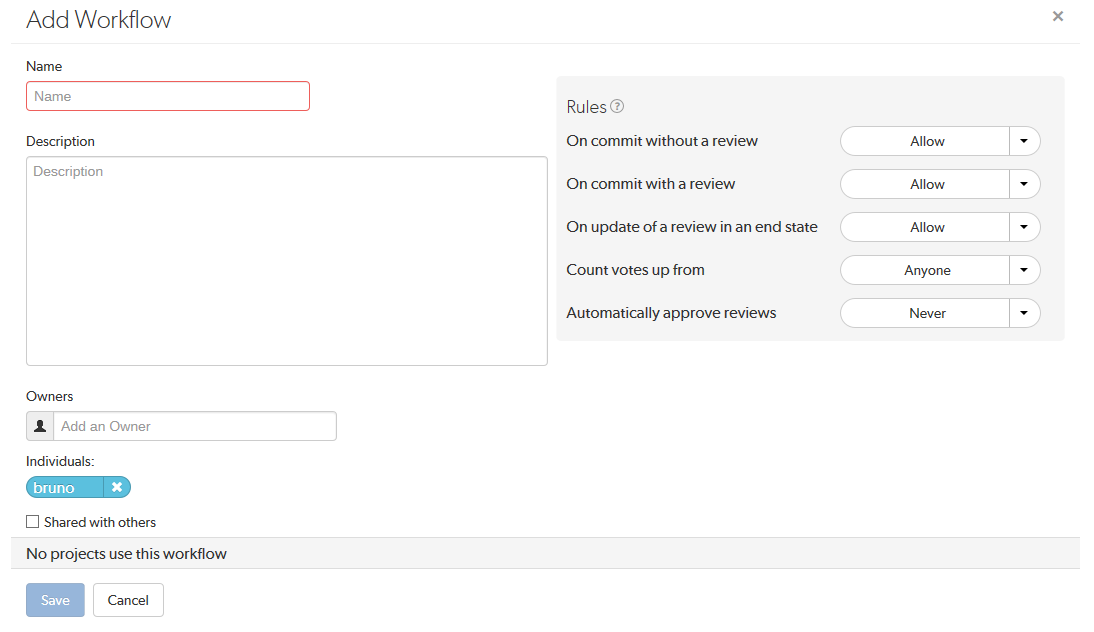Open dropdown arrow for Automatically approve reviews
The height and width of the screenshot is (632, 1094).
click(1024, 313)
